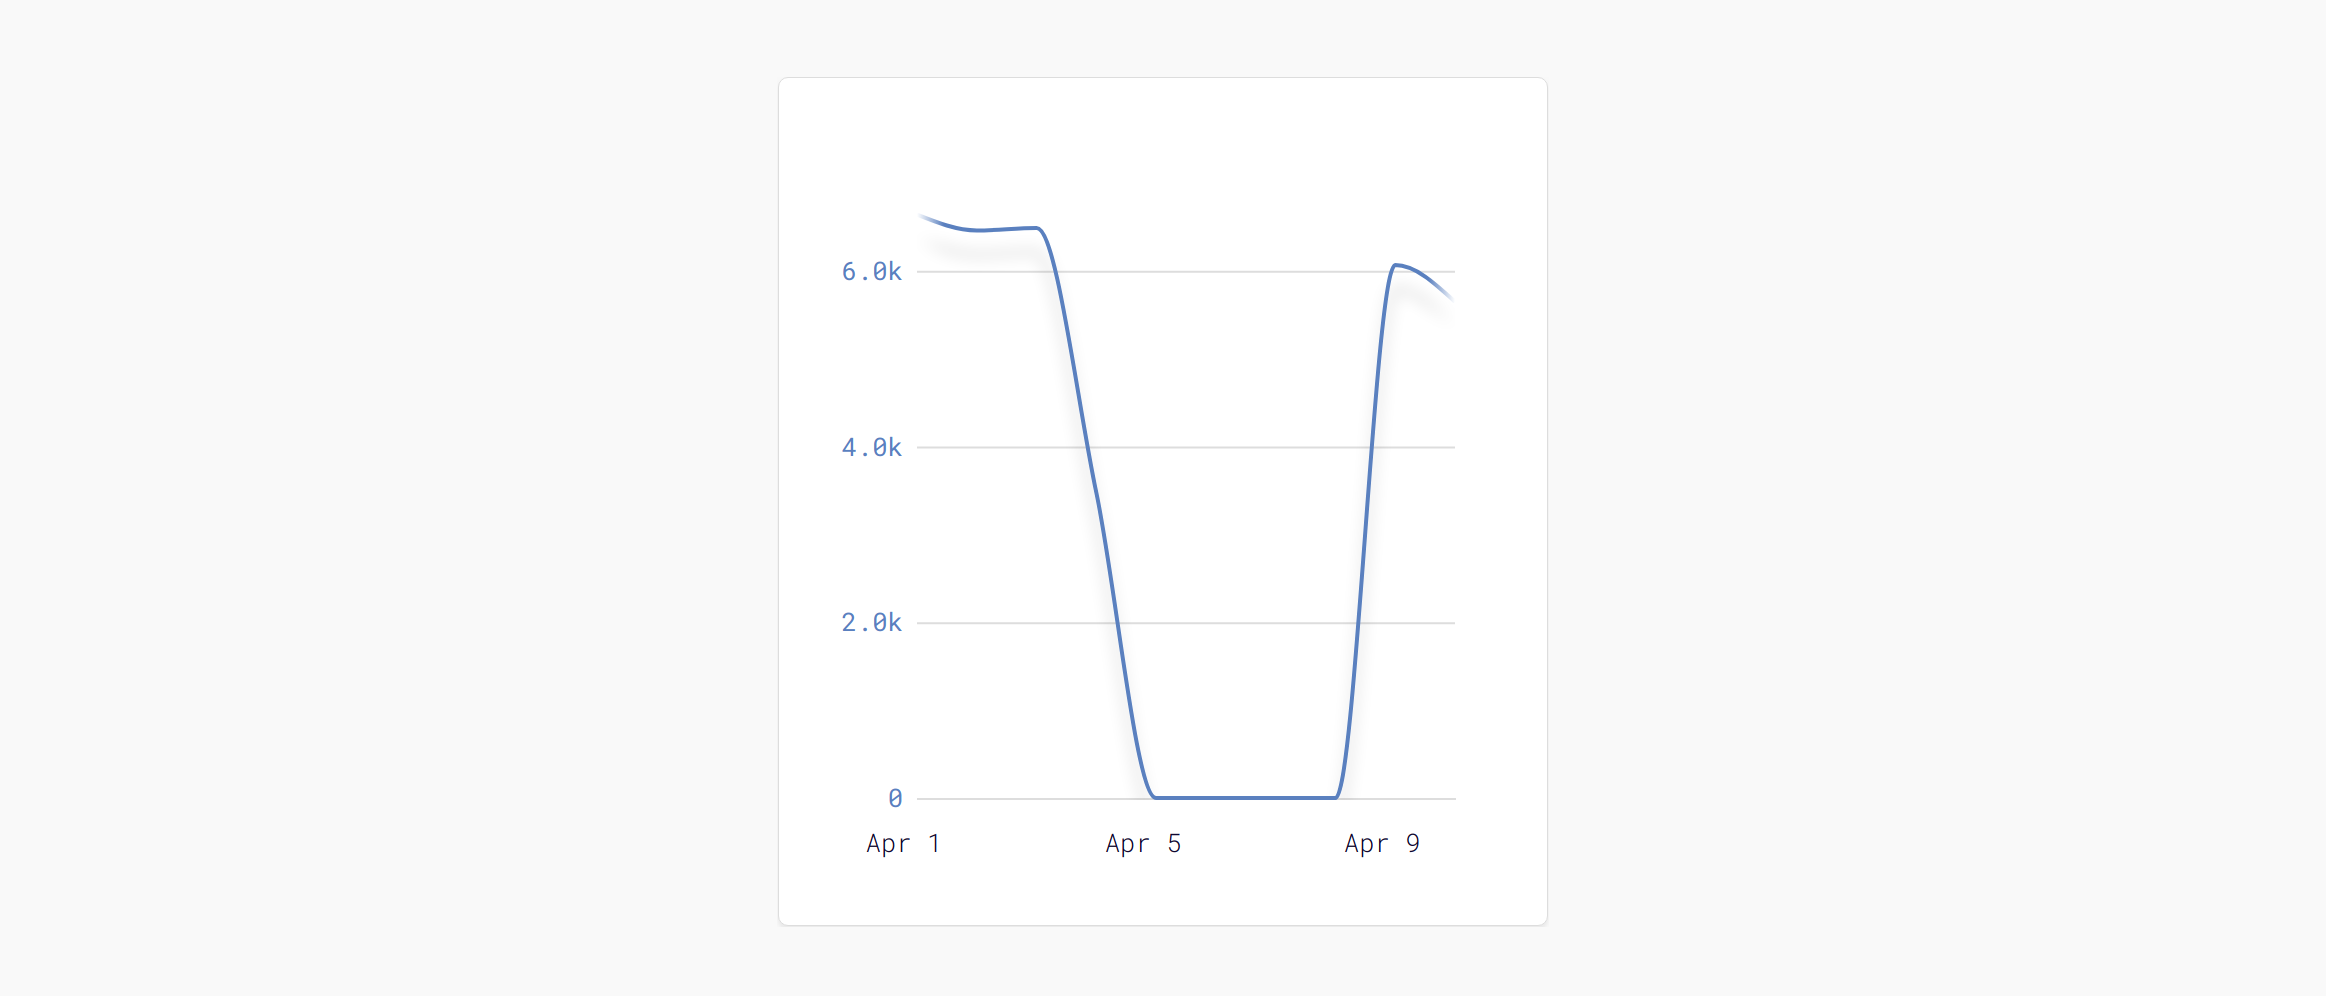Image resolution: width=2326 pixels, height=996 pixels.
Task: Click the 6.0k y-axis label
Action: click(x=871, y=272)
